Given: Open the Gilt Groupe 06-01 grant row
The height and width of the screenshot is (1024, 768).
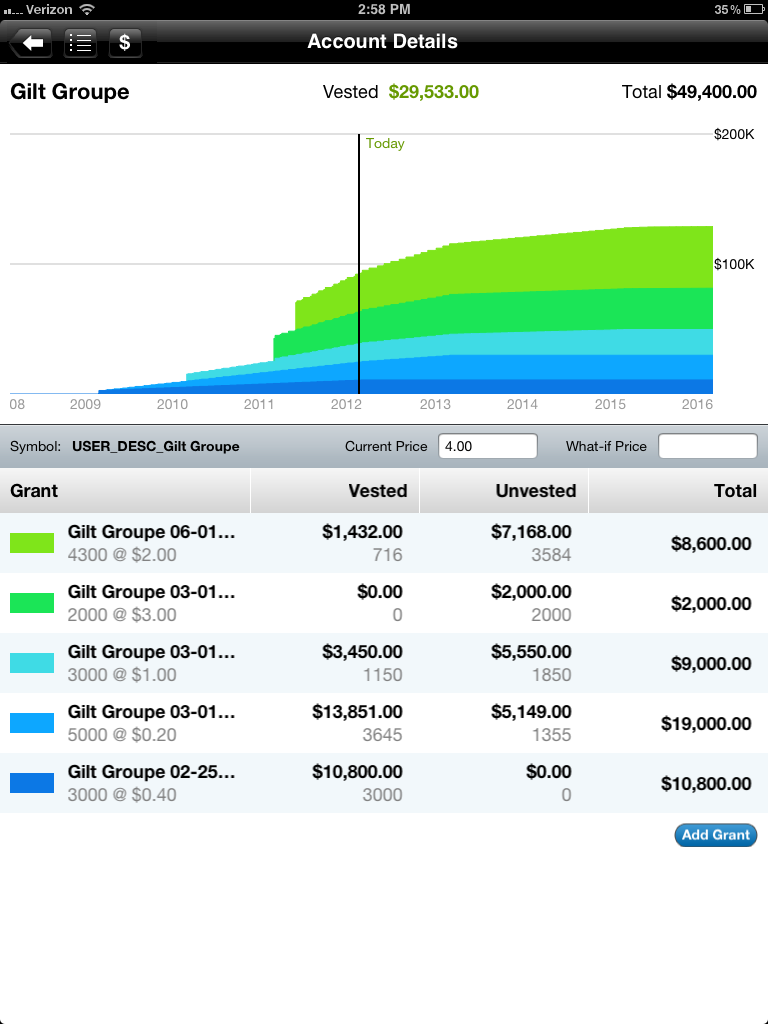Looking at the screenshot, I should coord(384,543).
